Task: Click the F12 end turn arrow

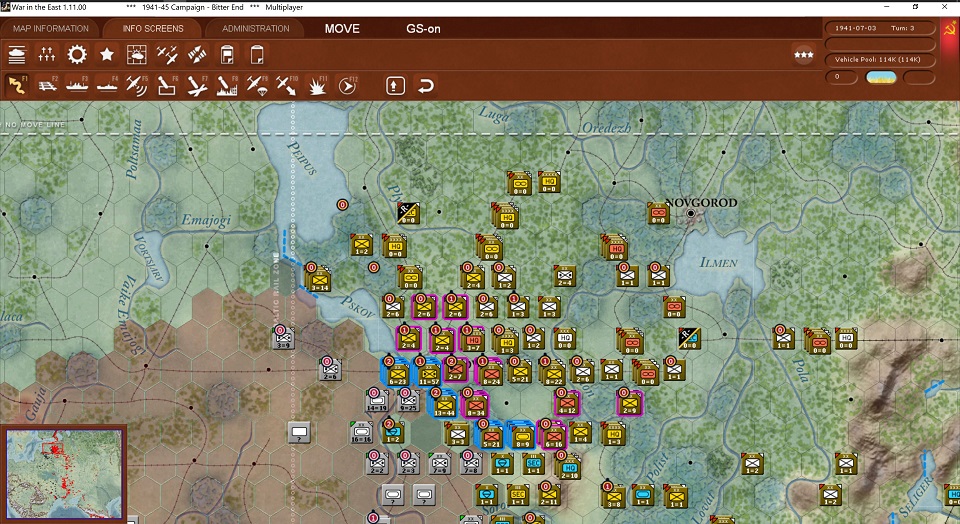Action: pyautogui.click(x=347, y=86)
